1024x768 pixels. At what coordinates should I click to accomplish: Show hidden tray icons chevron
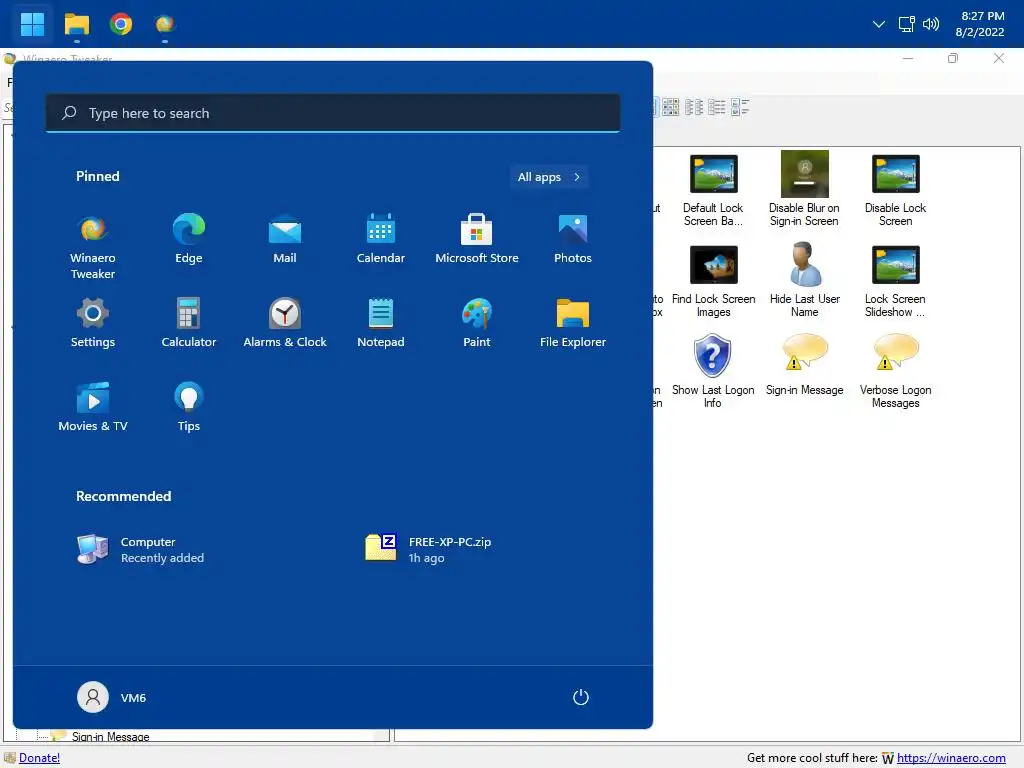[879, 24]
